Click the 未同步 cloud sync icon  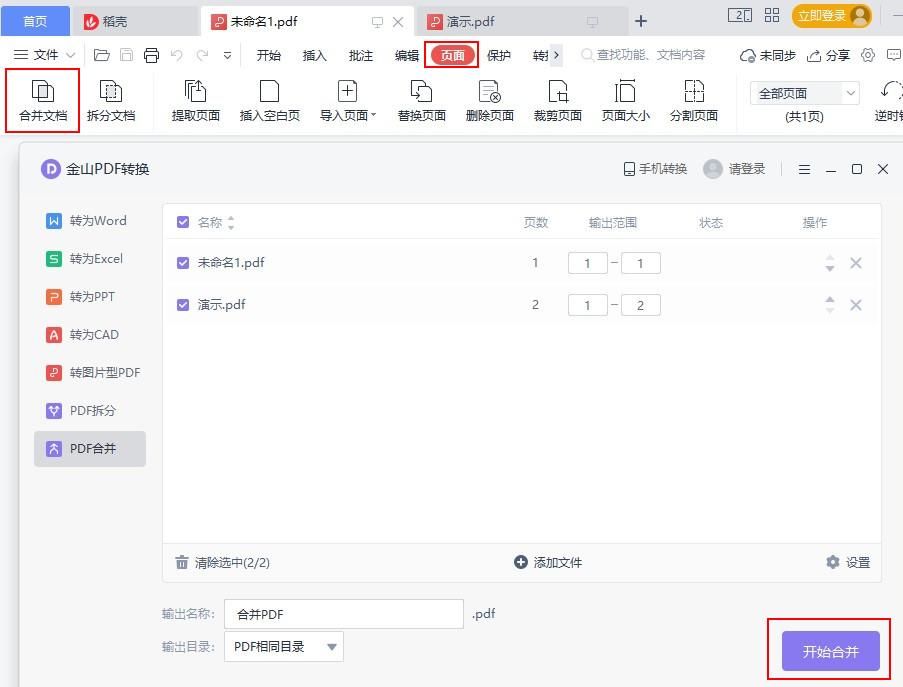point(748,55)
